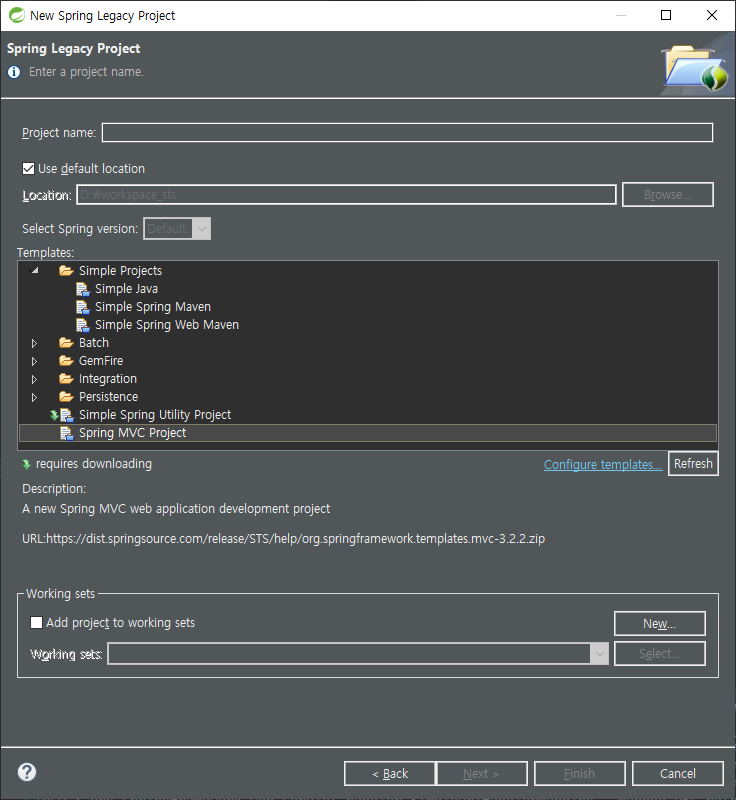The height and width of the screenshot is (800, 736).
Task: Click the Batch folder icon
Action: (66, 342)
